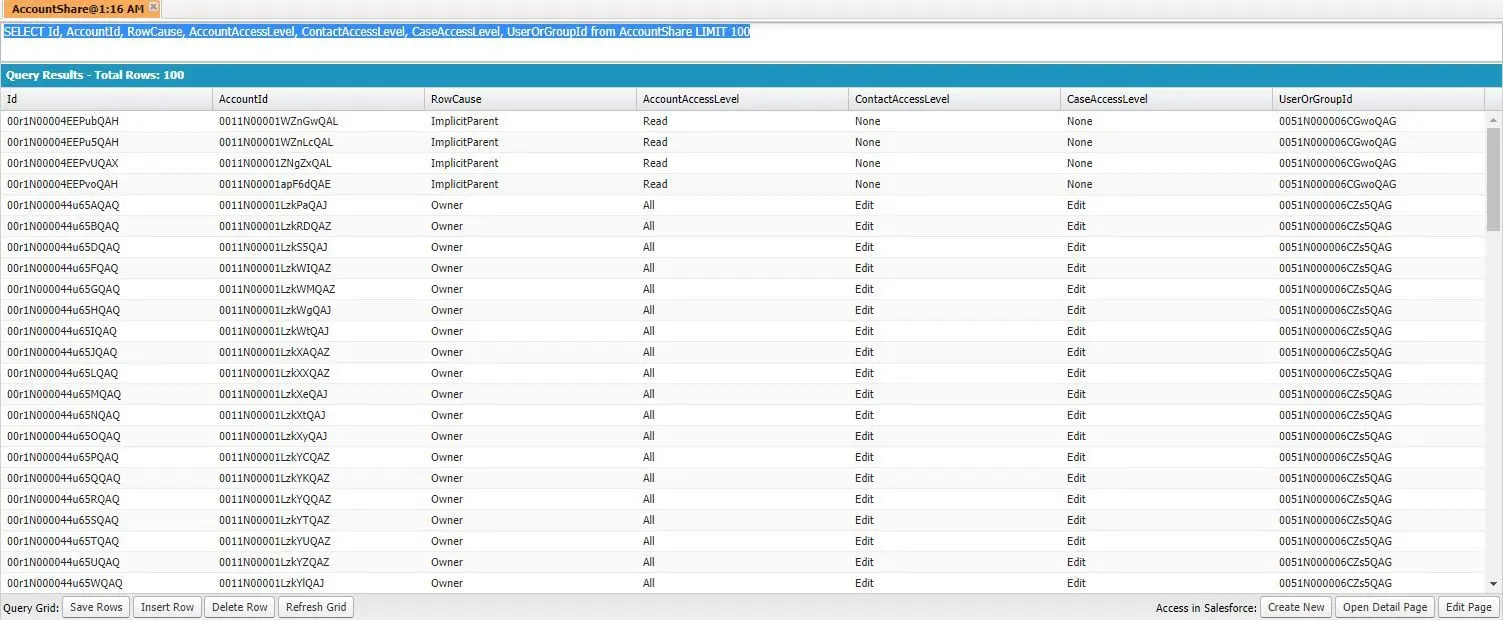Sort by UserOrGroupId column header
1503x620 pixels.
coord(1378,99)
